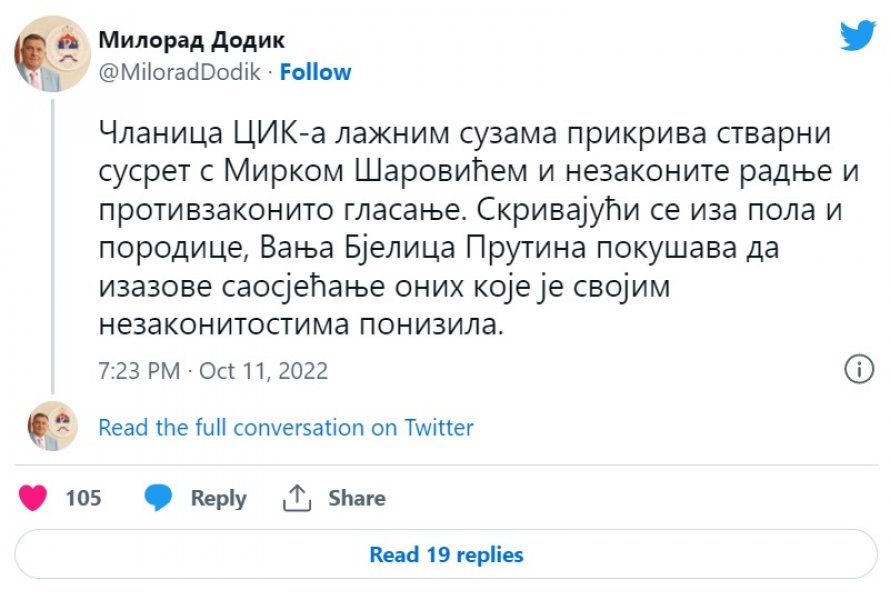
Task: Click the Reply text label
Action: [x=218, y=498]
